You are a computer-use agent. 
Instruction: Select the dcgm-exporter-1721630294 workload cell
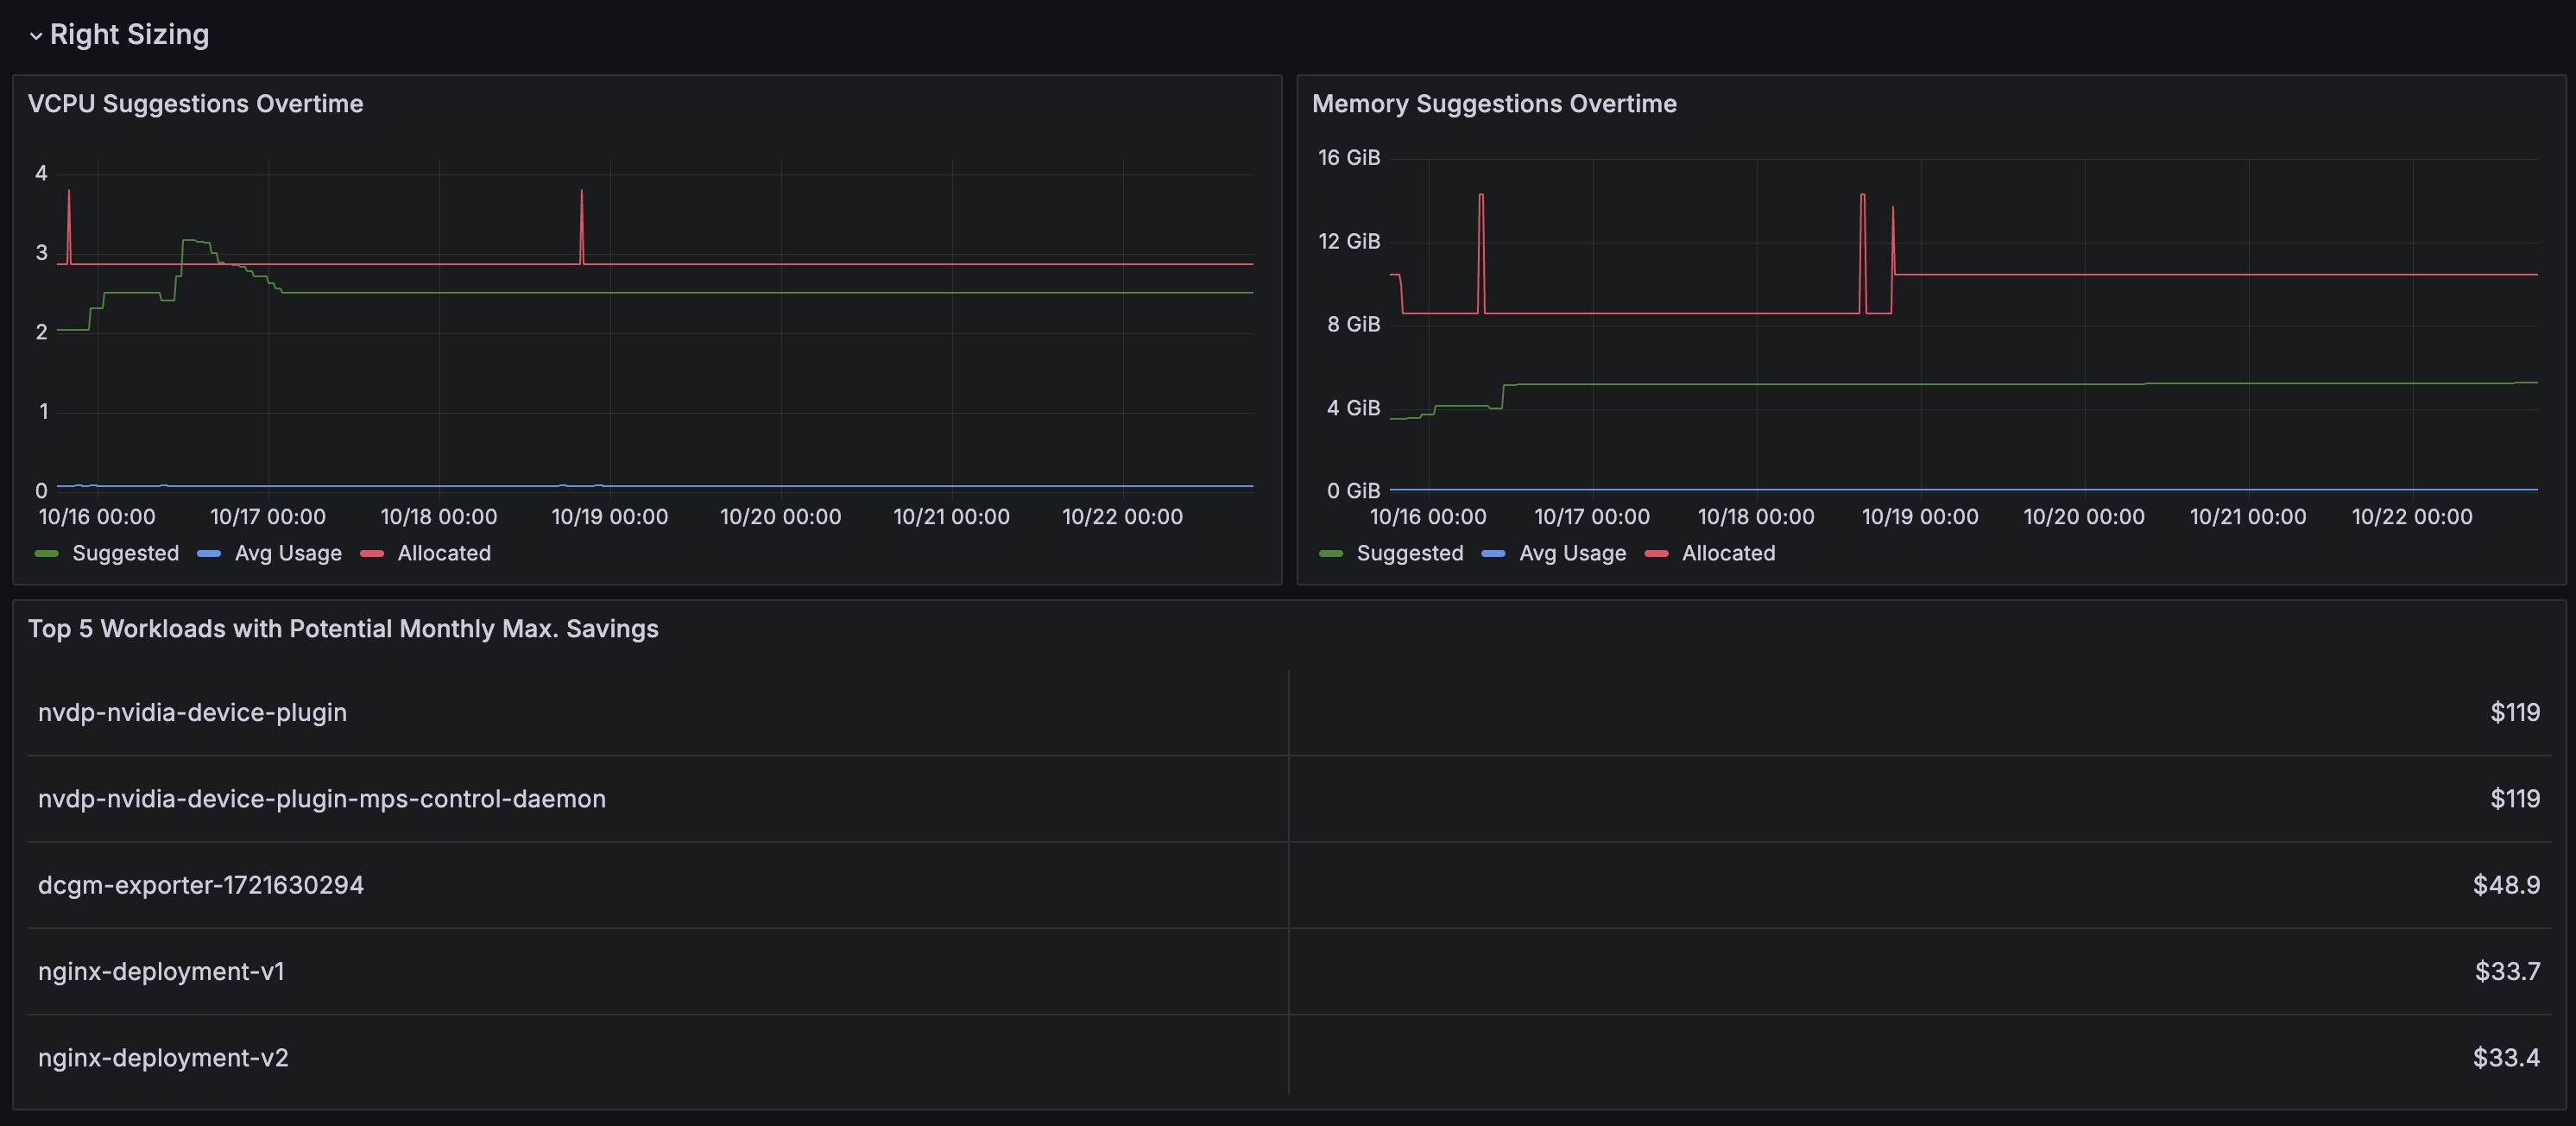point(658,885)
